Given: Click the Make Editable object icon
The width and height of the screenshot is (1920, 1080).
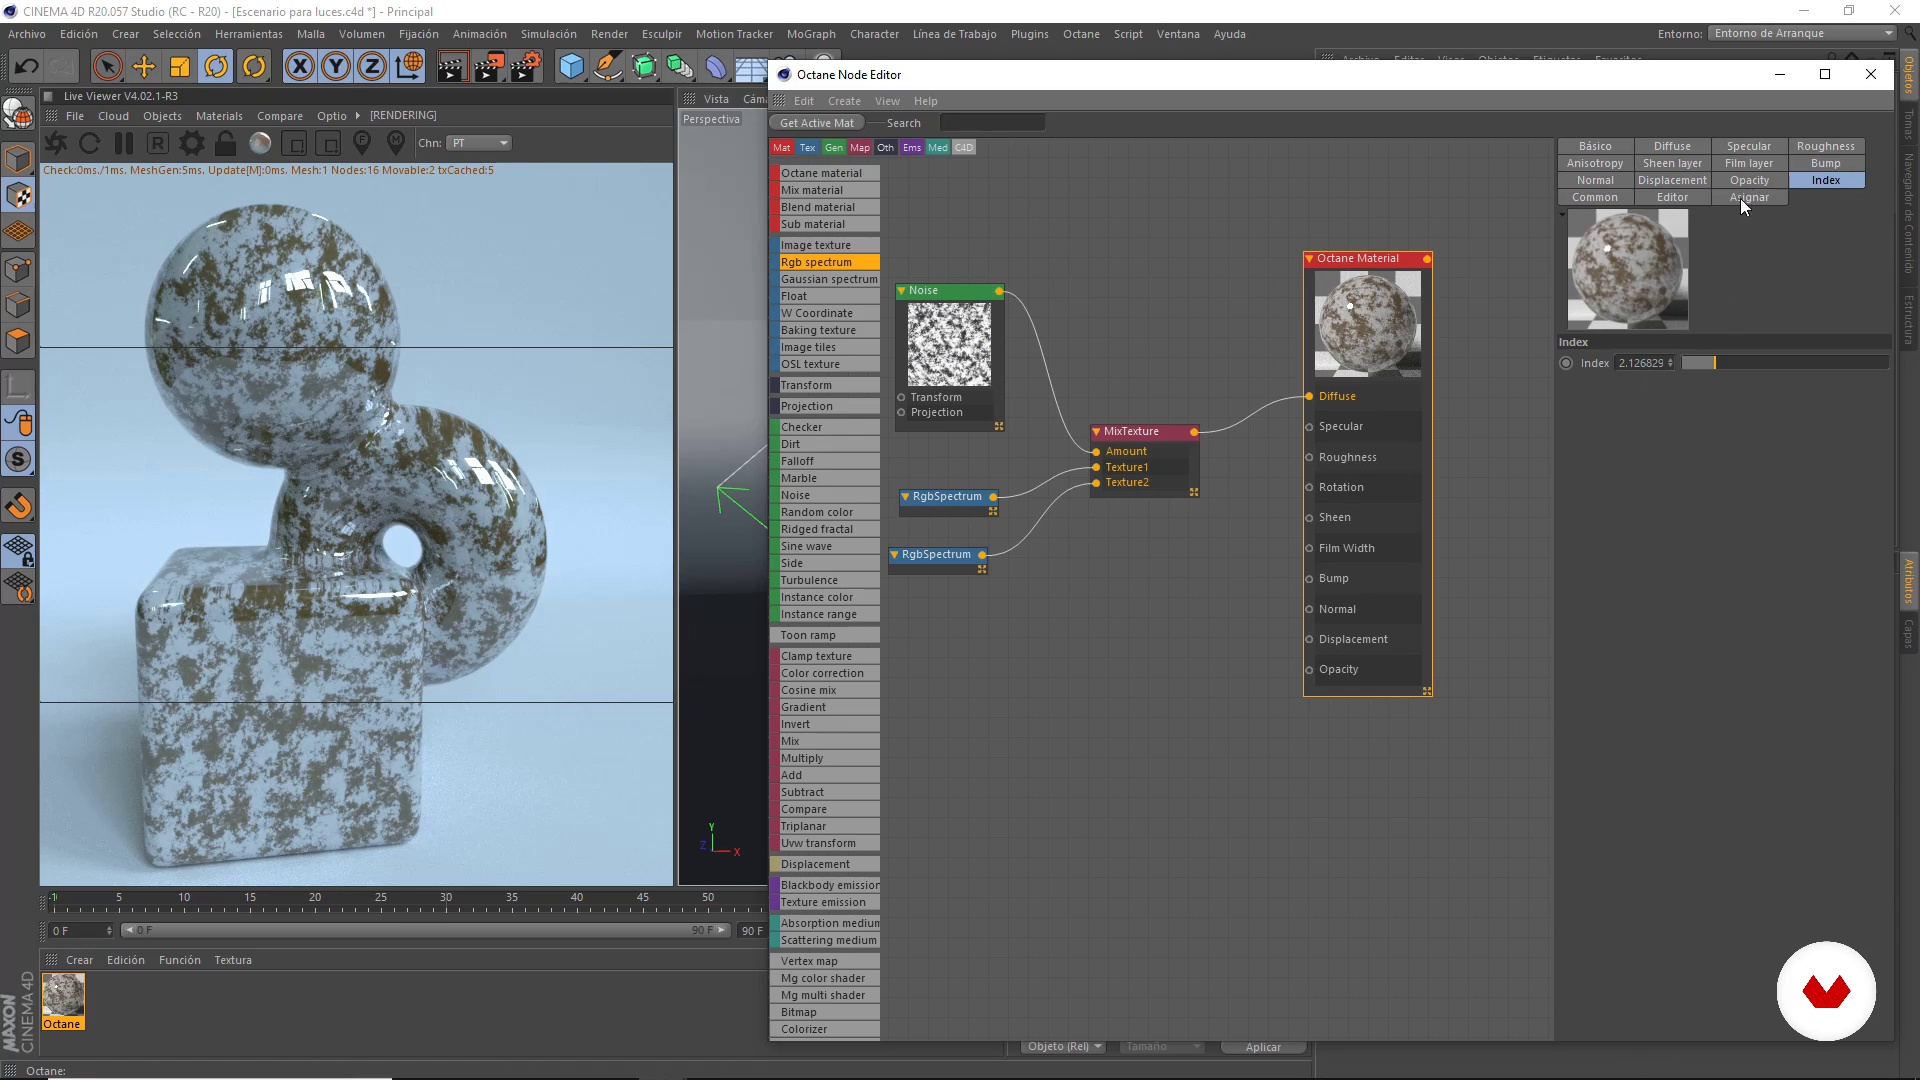Looking at the screenshot, I should pyautogui.click(x=19, y=114).
